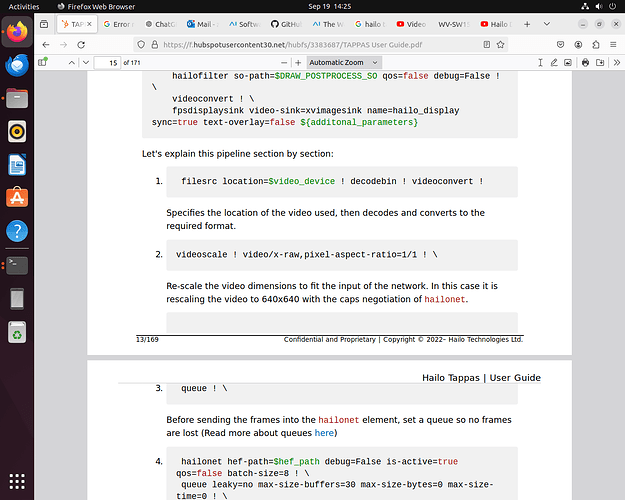Viewport: 625px width, 500px height.
Task: Switch to the Video YouTube tab
Action: pos(412,24)
